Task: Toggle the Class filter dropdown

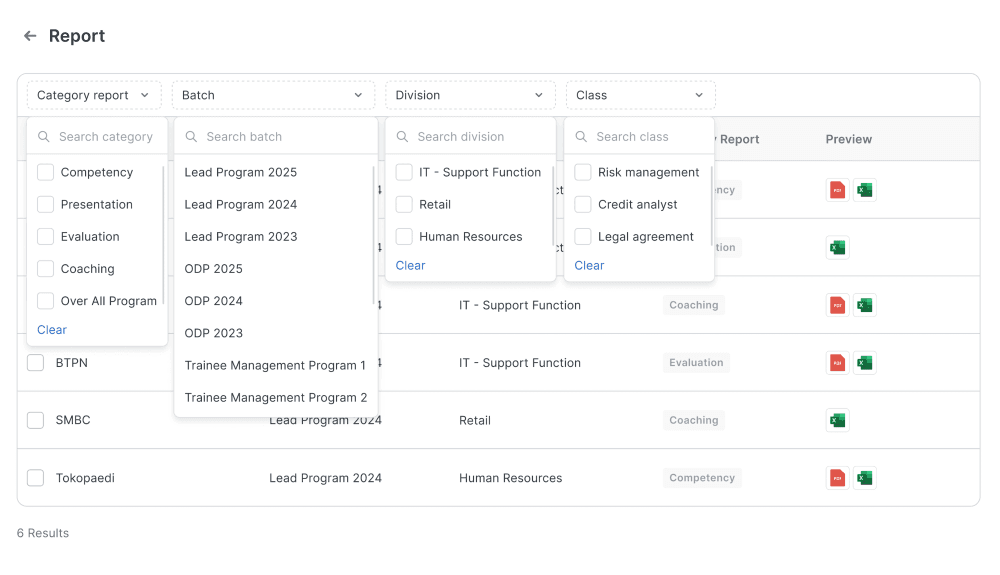Action: (x=640, y=95)
